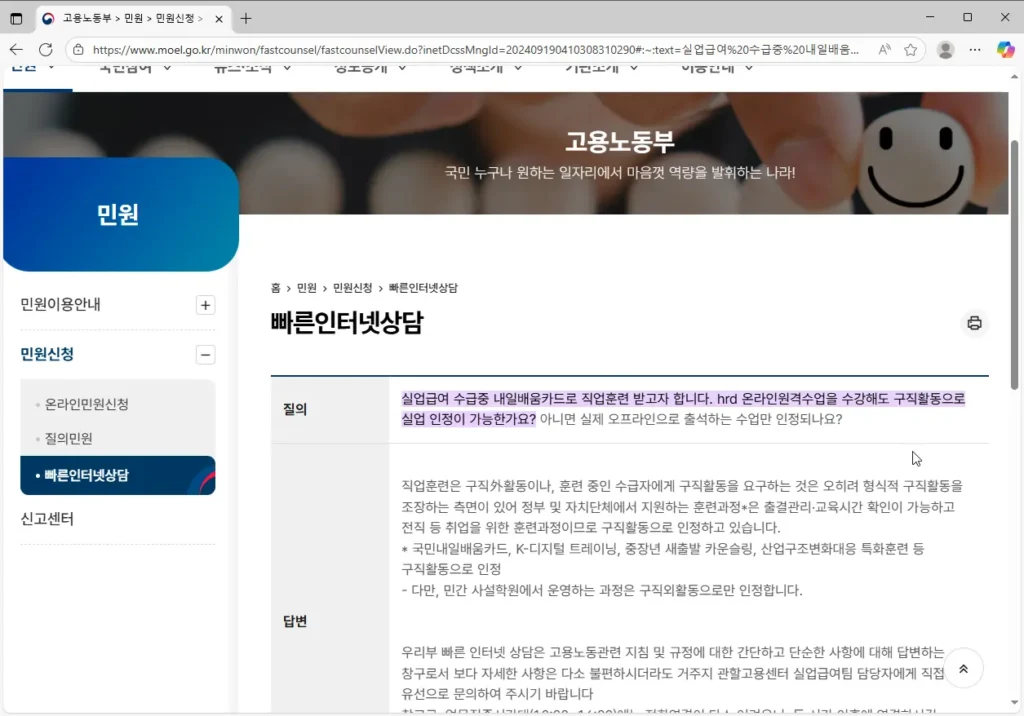Screen dimensions: 1024x716
Task: Go to 온라인민원신청 submenu
Action: [x=86, y=404]
